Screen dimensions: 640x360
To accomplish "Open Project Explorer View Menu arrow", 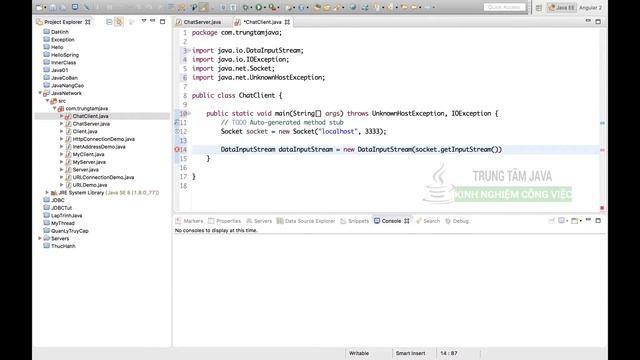I will (144, 21).
